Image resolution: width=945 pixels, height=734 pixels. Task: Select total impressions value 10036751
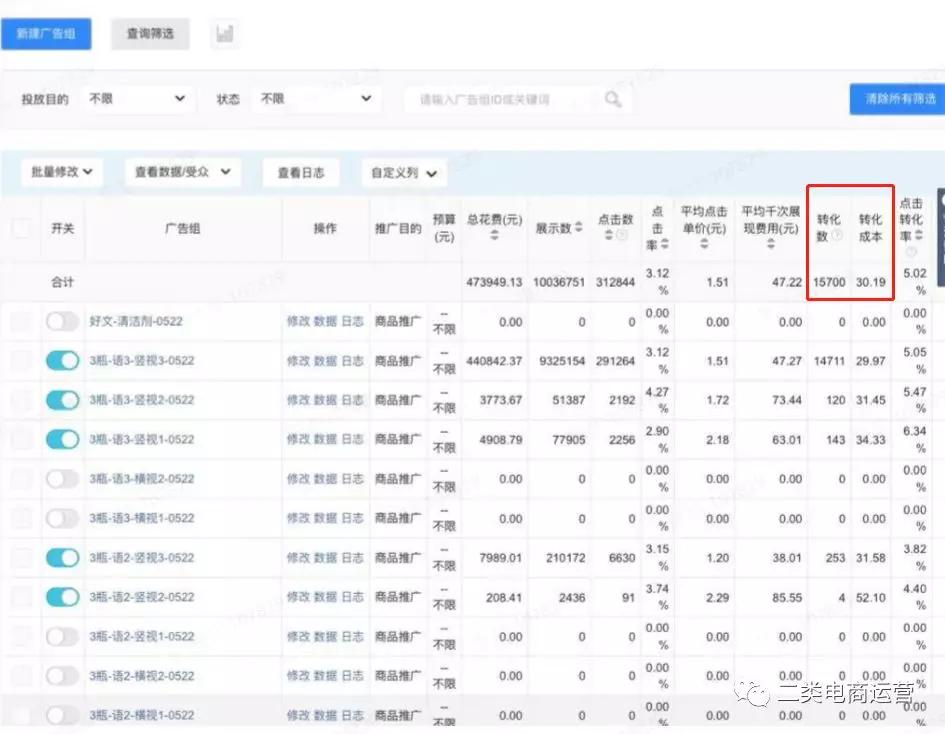point(559,282)
